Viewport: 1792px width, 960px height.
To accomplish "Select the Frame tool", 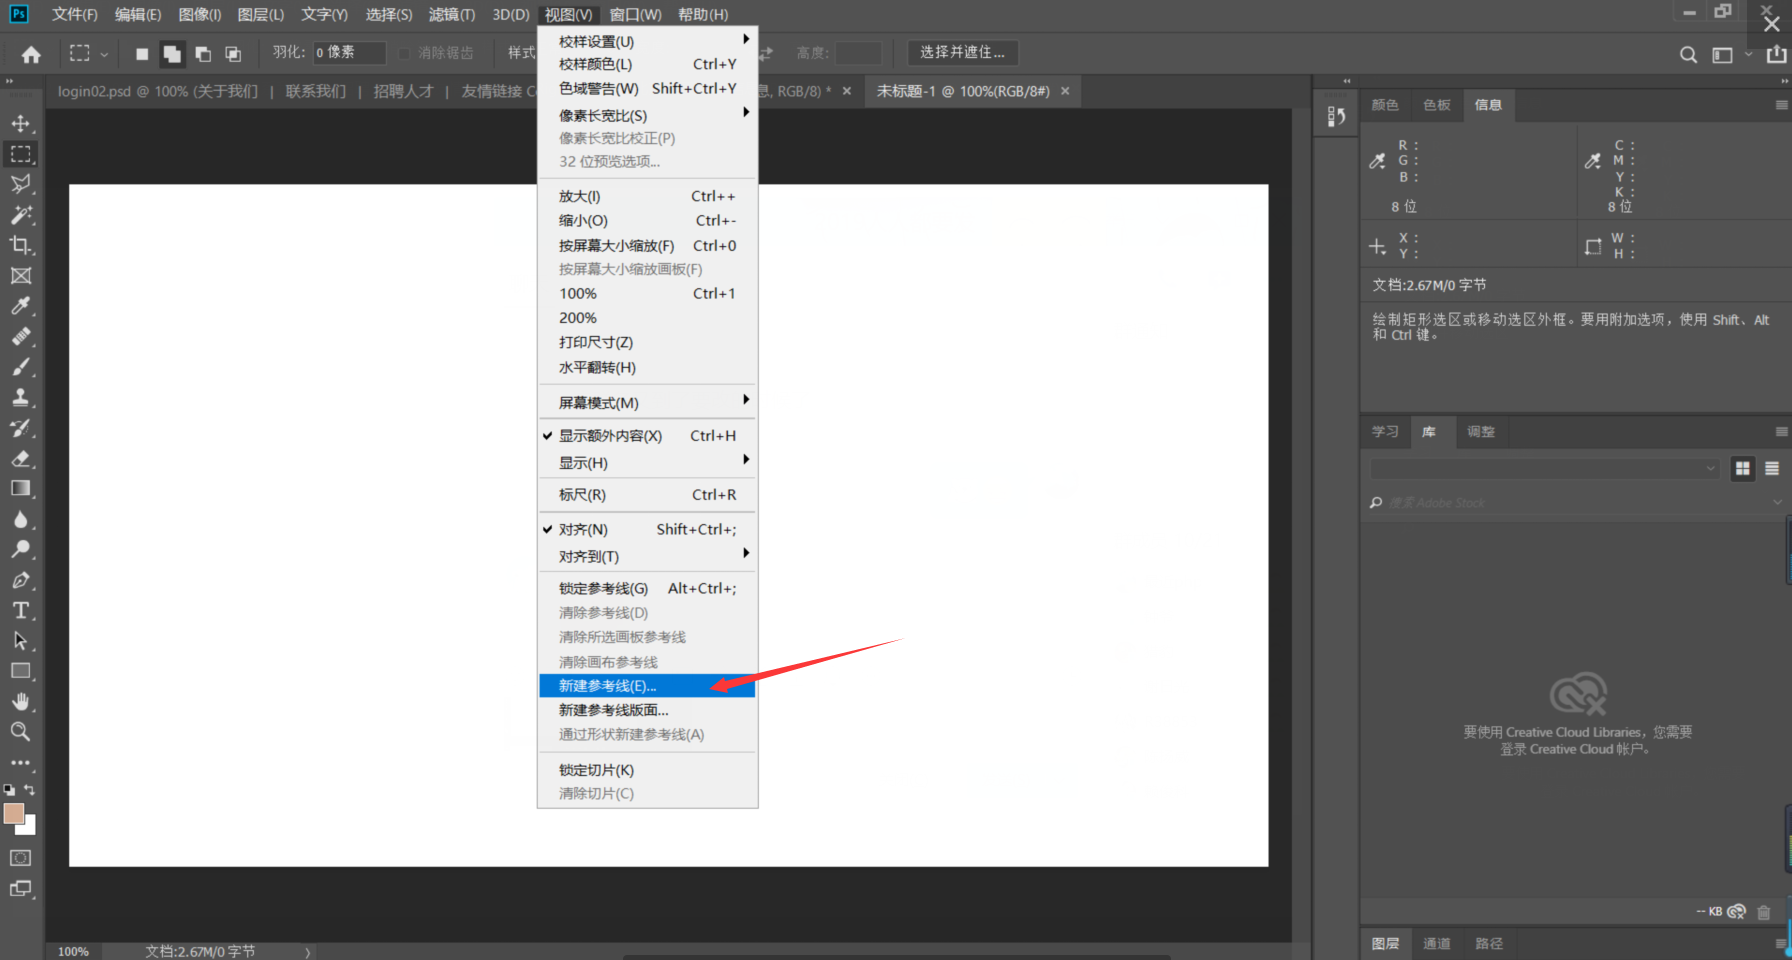I will [20, 275].
